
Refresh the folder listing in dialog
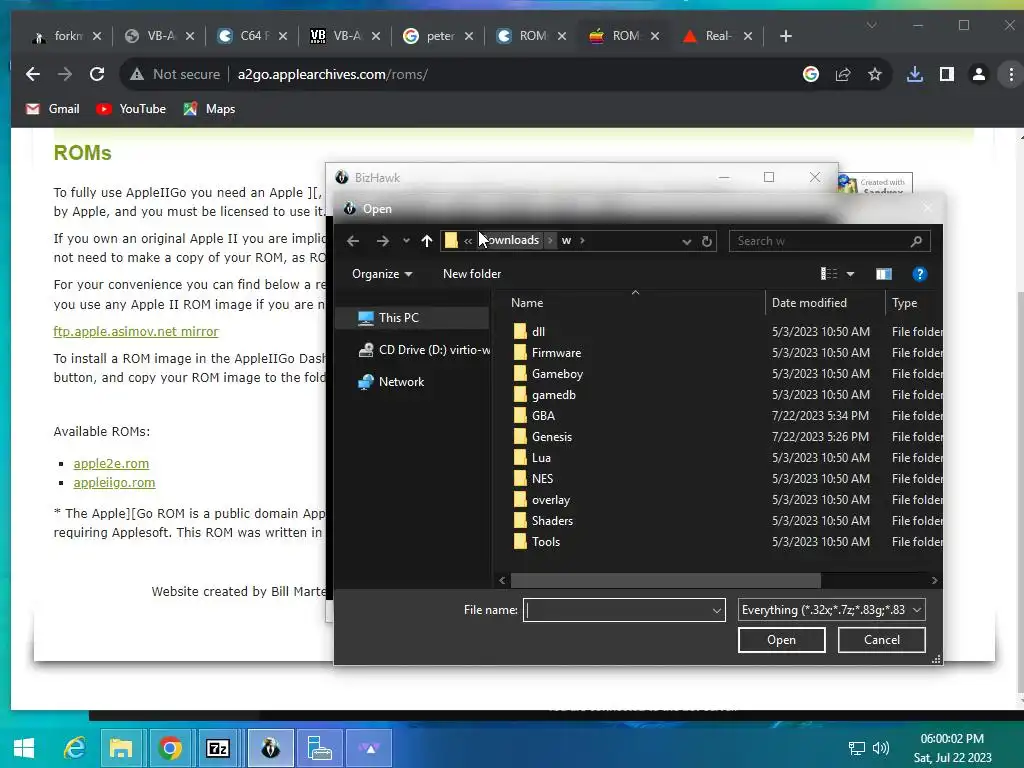[x=707, y=241]
